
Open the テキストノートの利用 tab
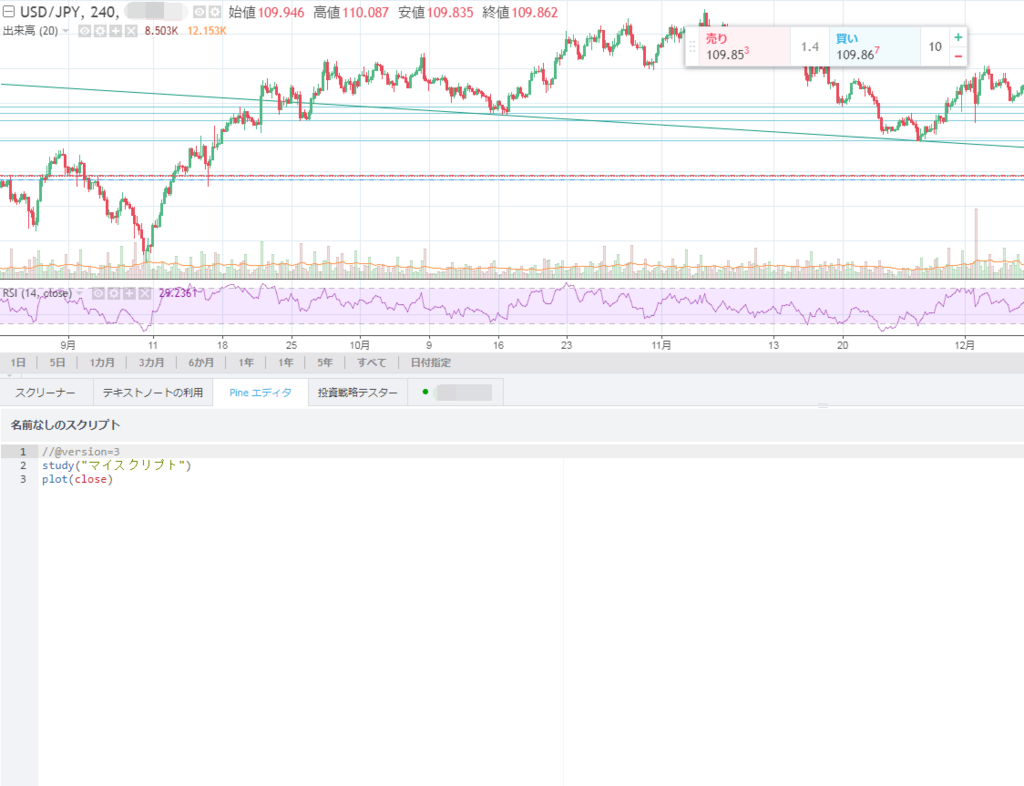point(153,392)
